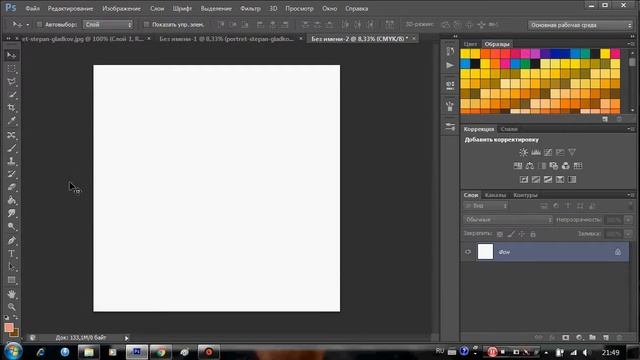This screenshot has height=360, width=640.
Task: Select the Smudge tool
Action: pos(11,213)
